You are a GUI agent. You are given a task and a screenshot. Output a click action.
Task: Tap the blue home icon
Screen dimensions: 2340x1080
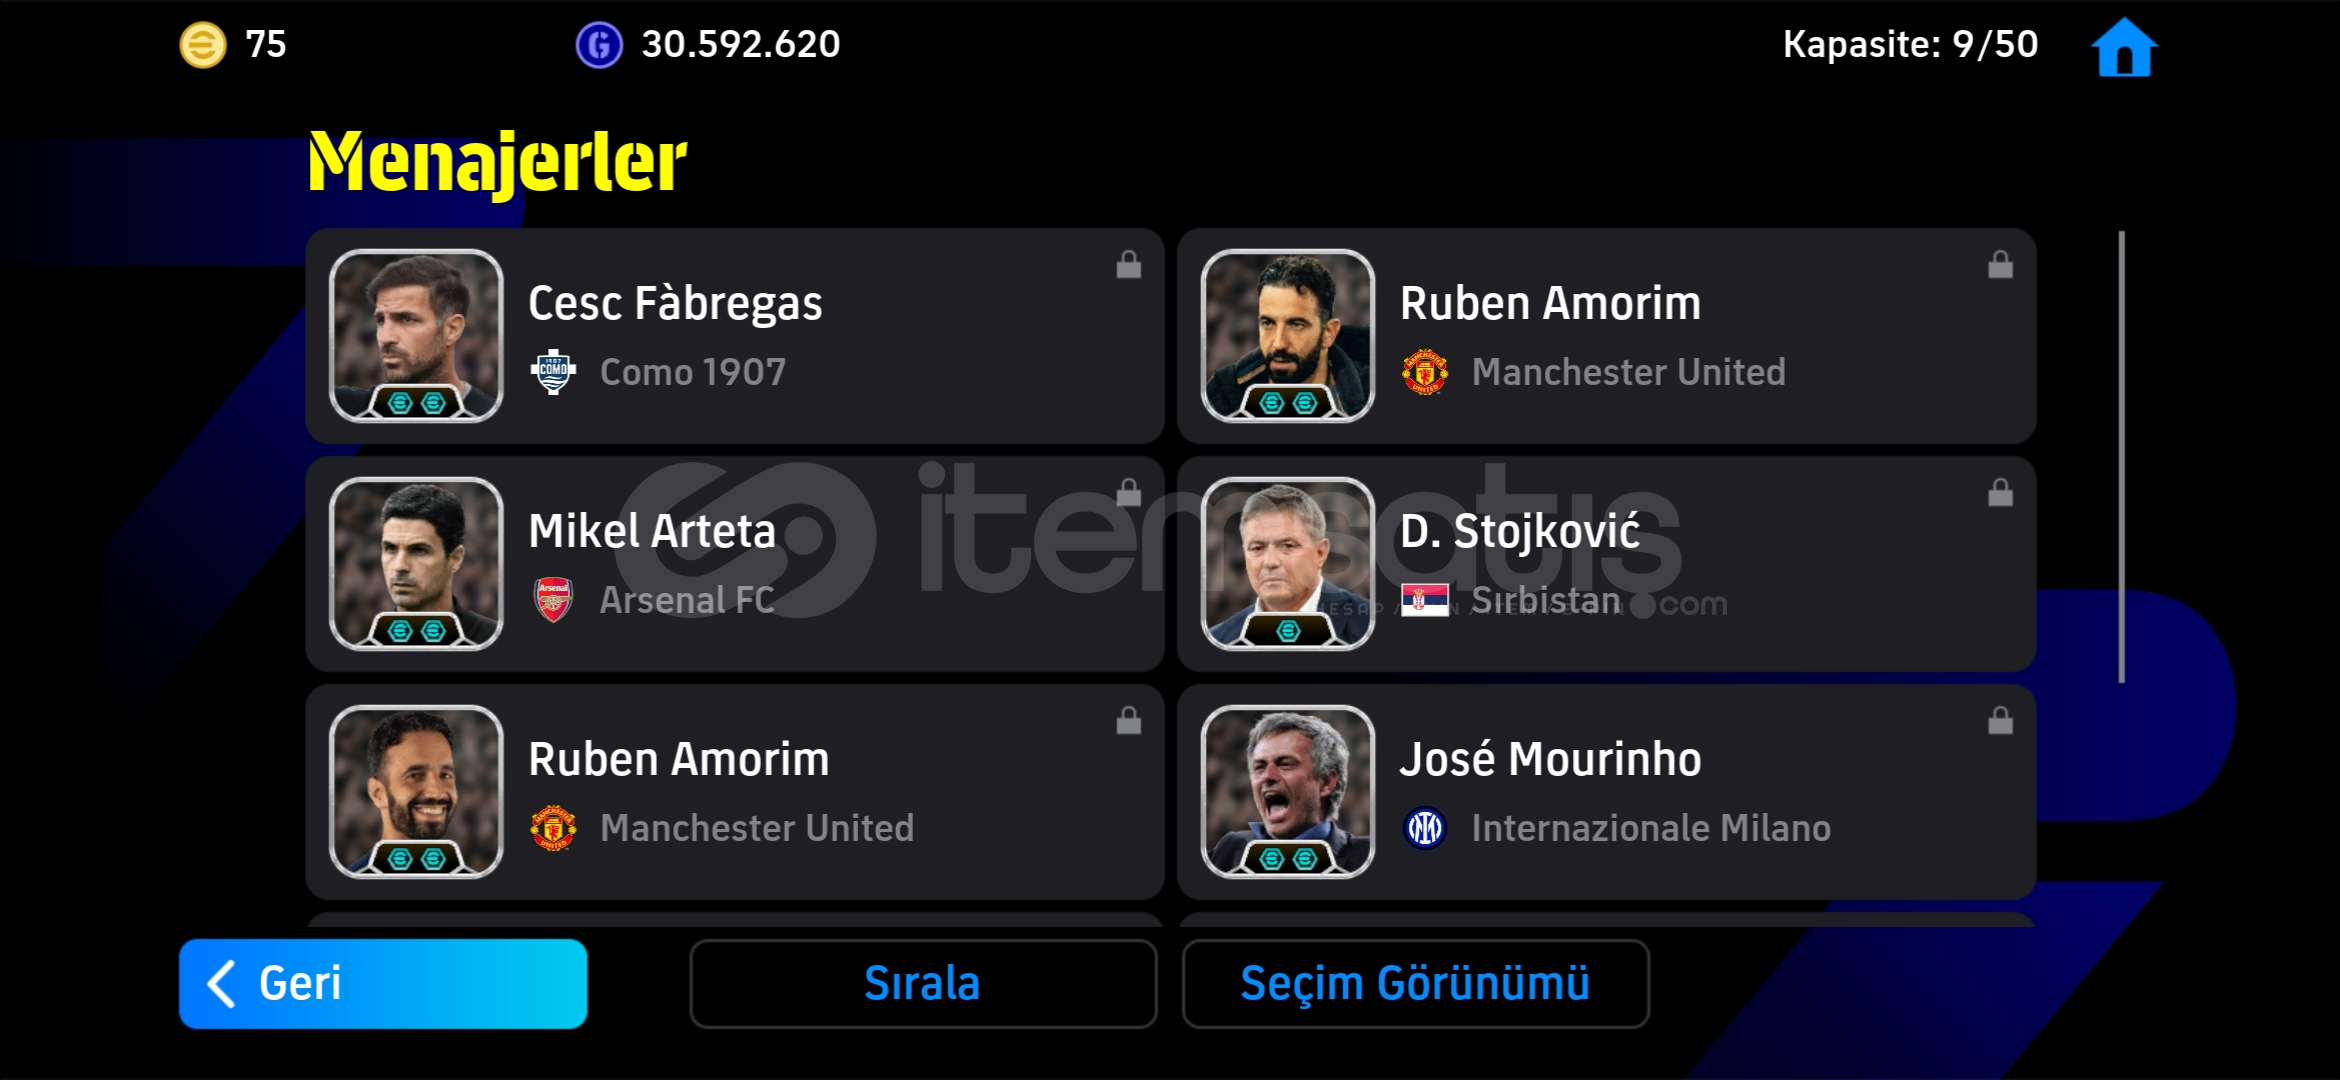tap(2124, 47)
